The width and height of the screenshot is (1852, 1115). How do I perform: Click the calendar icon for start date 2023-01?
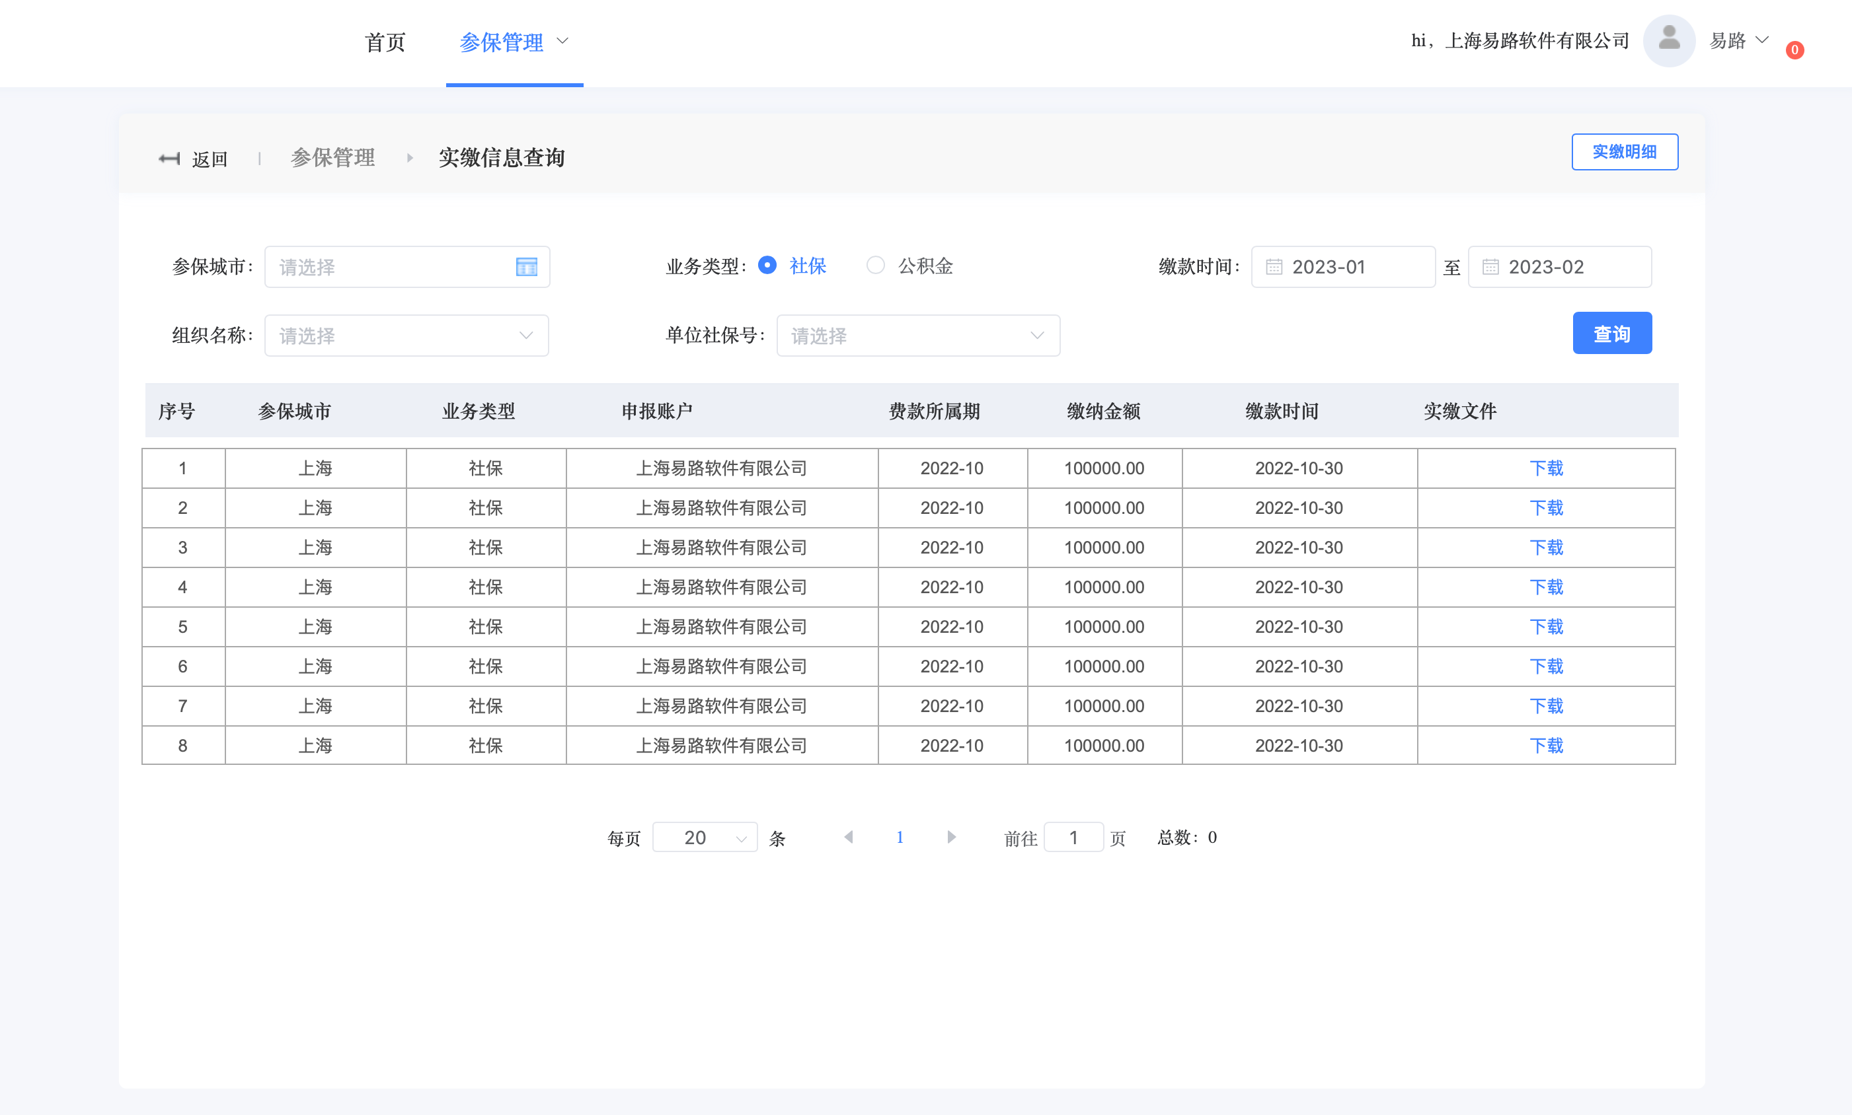[1274, 267]
